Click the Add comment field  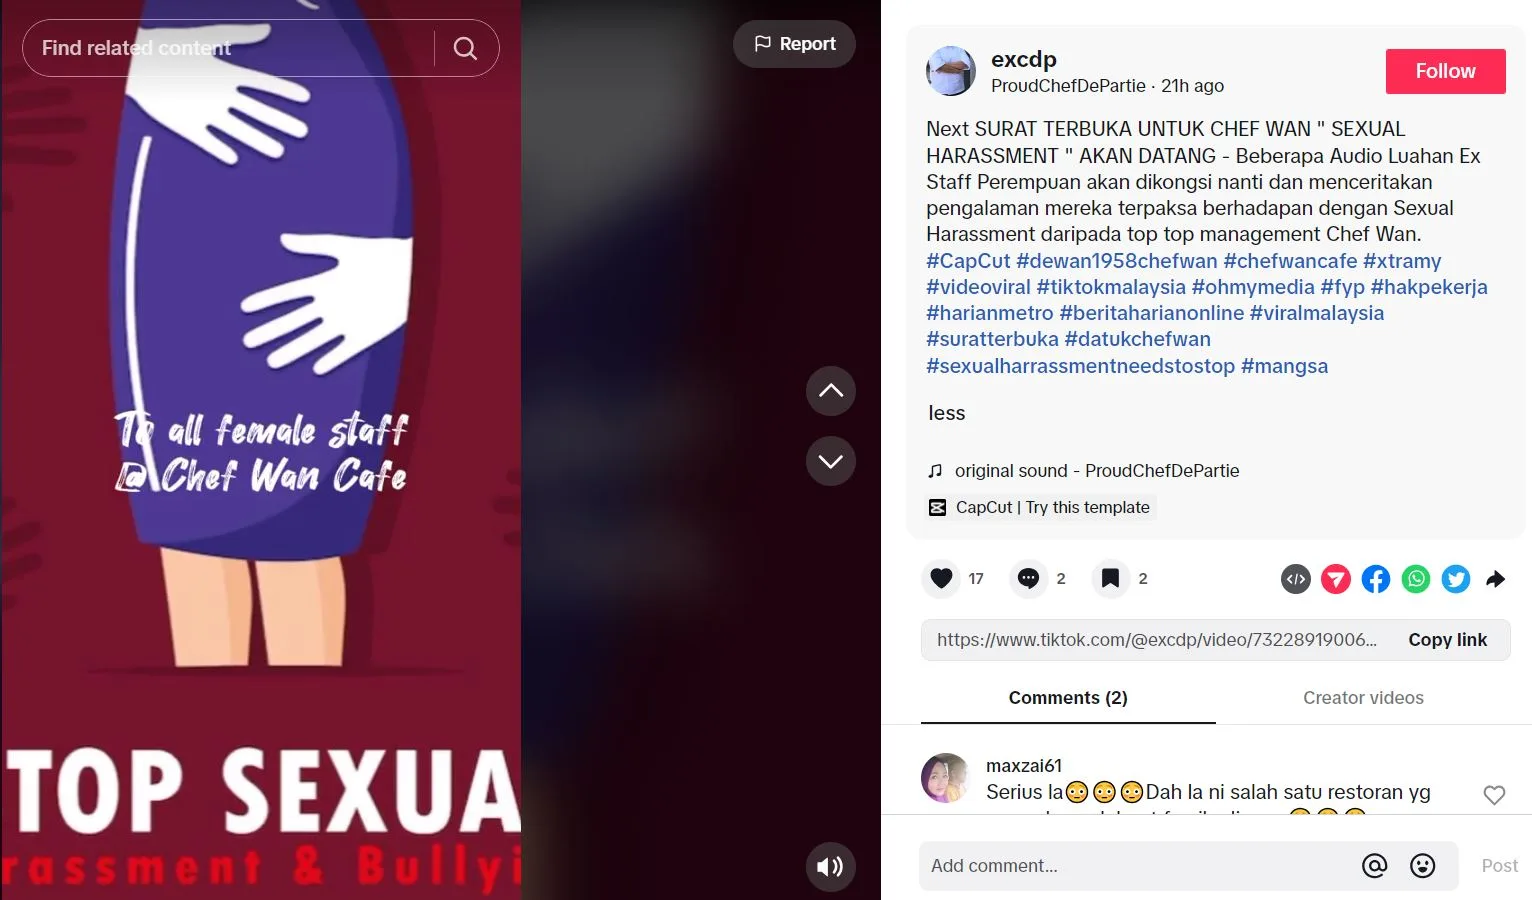(1135, 866)
